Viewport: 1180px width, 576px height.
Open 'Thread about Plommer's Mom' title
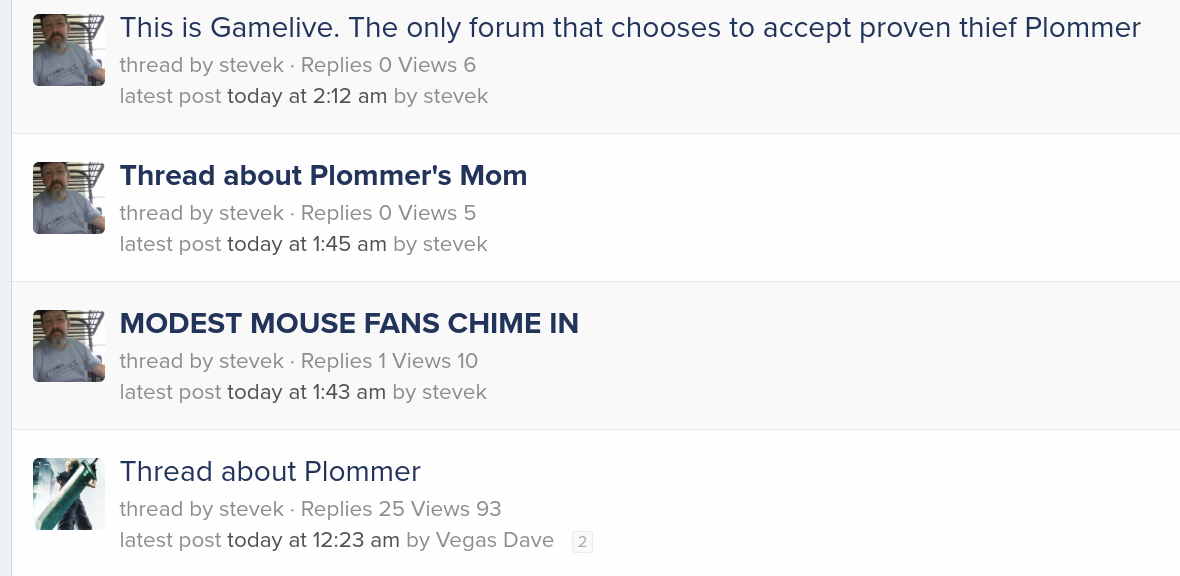click(x=323, y=175)
